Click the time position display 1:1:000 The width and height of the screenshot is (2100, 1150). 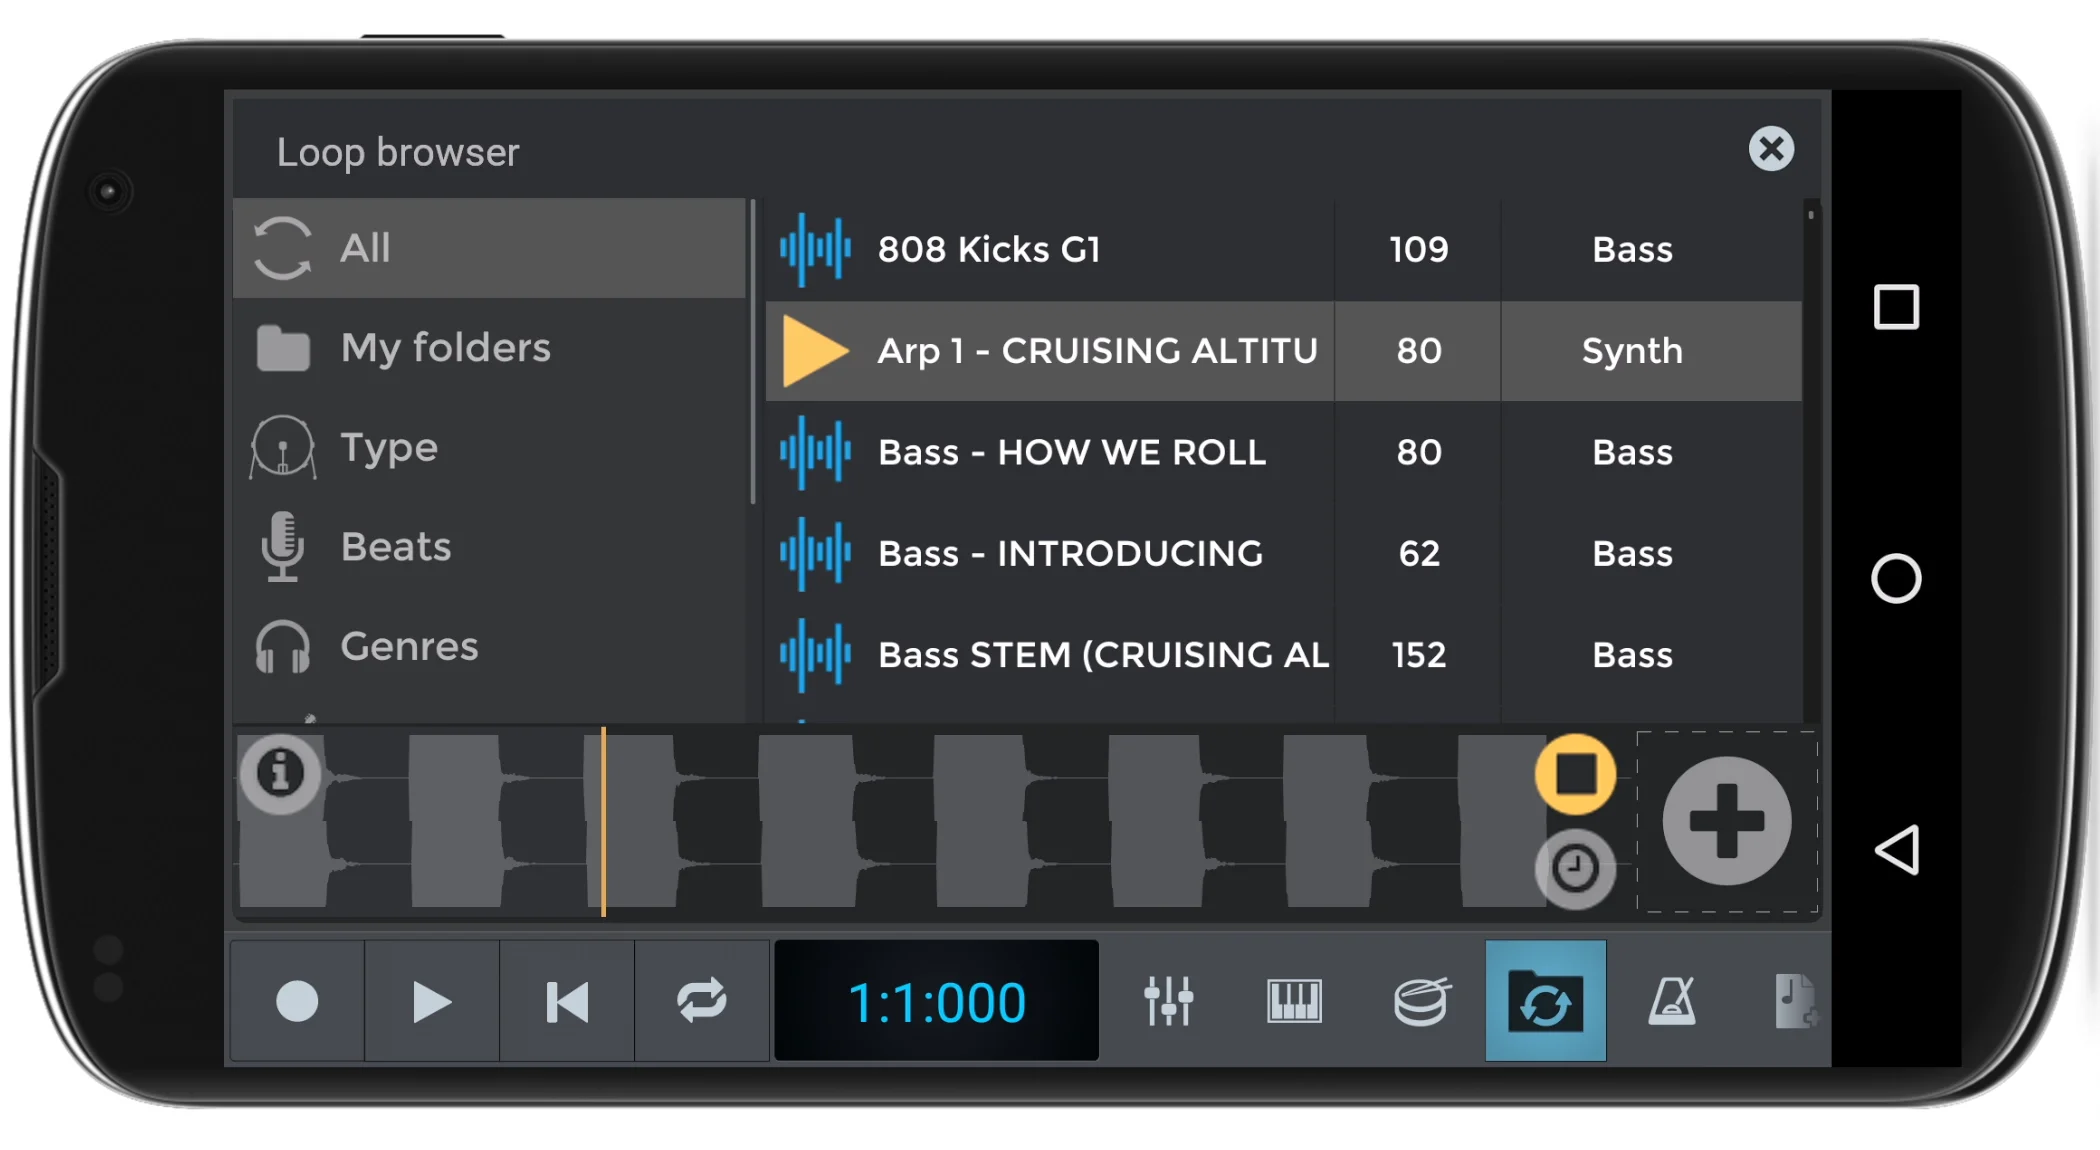pyautogui.click(x=936, y=1001)
